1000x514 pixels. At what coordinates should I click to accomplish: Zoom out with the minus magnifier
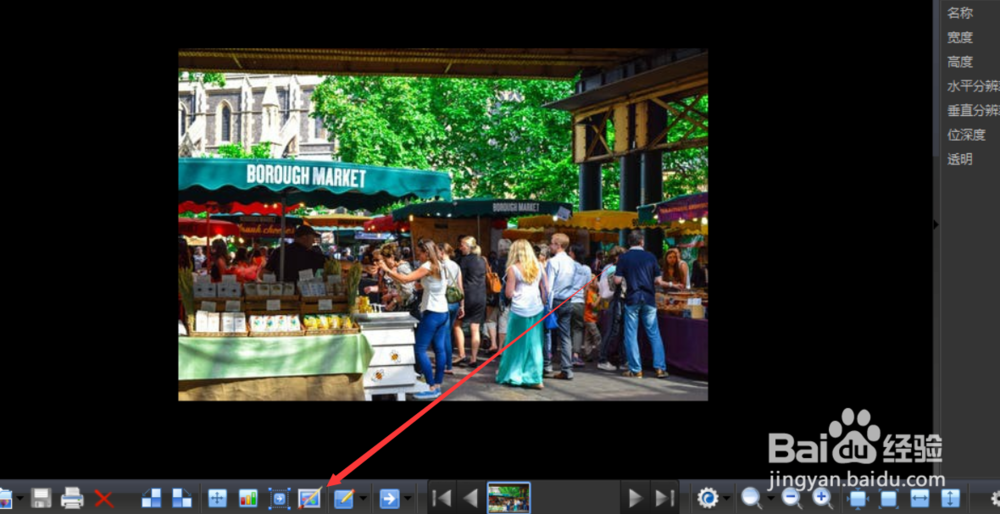[x=791, y=498]
